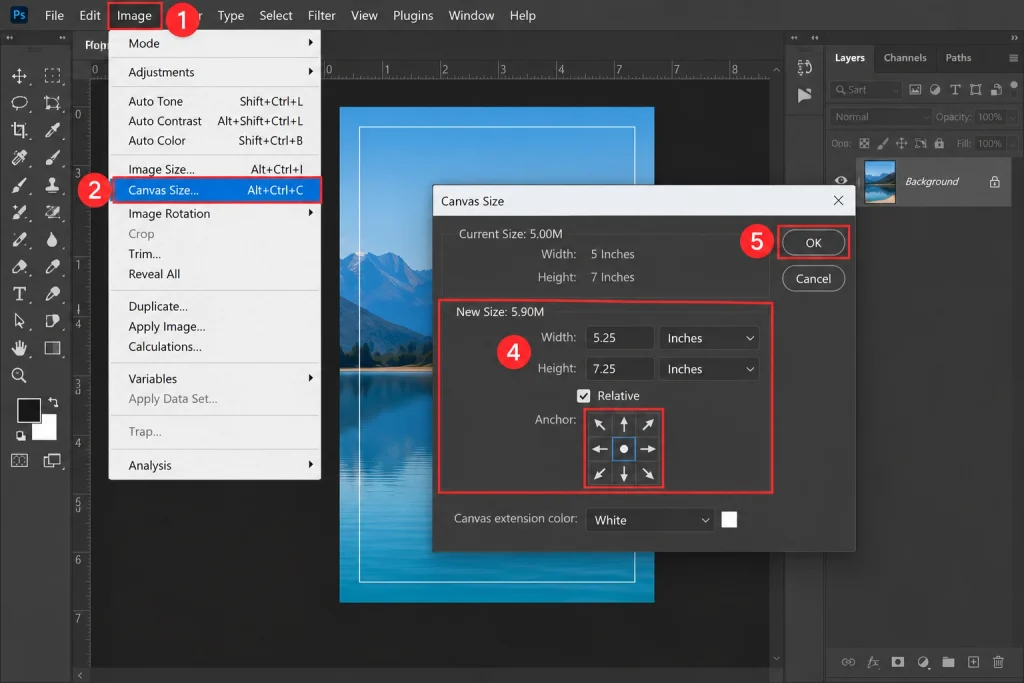Screen dimensions: 1024x683
Task: Delete layer with trash icon
Action: point(998,662)
